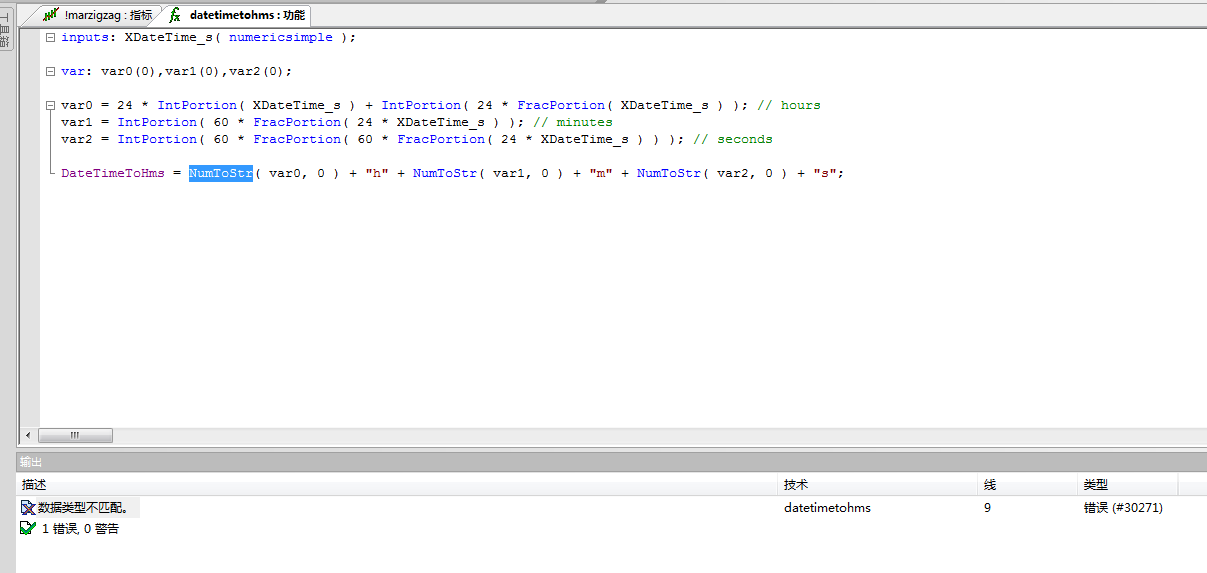The image size is (1207, 573).
Task: Click the horizontal scrollbar left arrow
Action: pyautogui.click(x=28, y=436)
